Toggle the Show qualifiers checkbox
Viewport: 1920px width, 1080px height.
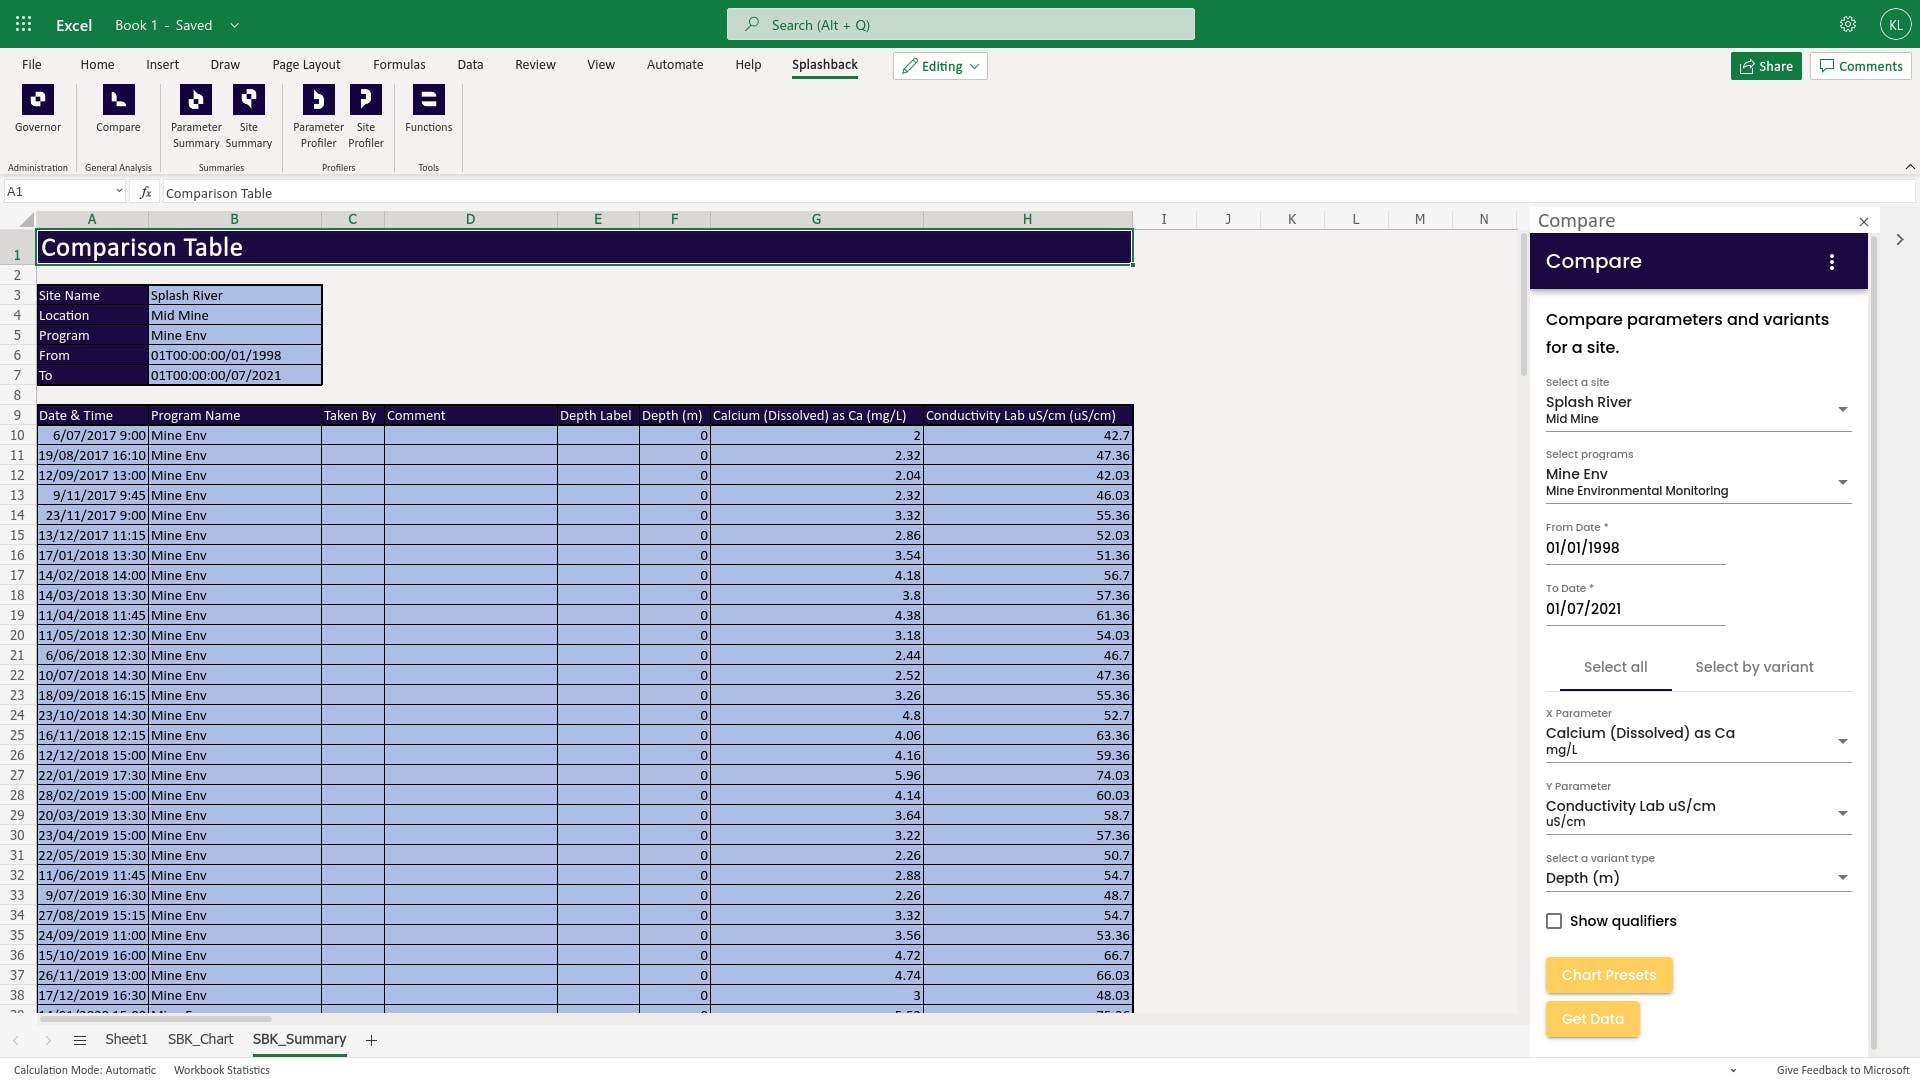(1554, 921)
